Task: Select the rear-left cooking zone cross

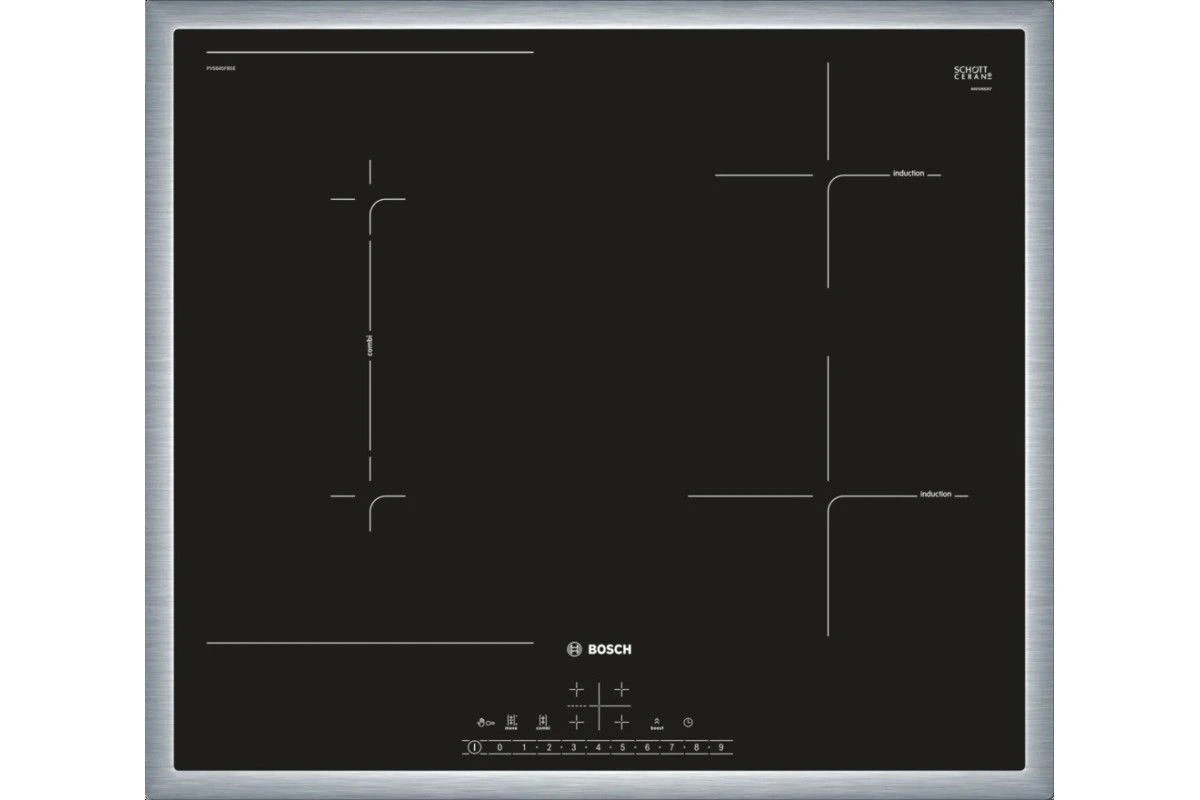Action: [576, 689]
